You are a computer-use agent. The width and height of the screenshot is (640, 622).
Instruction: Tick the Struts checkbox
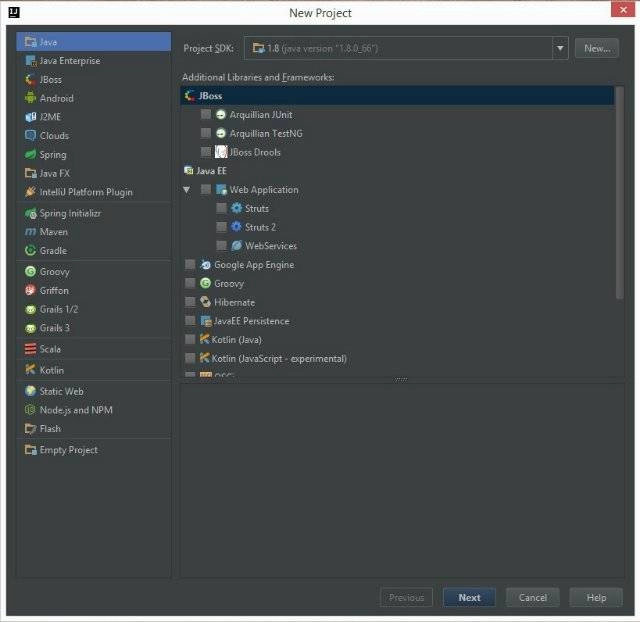221,208
